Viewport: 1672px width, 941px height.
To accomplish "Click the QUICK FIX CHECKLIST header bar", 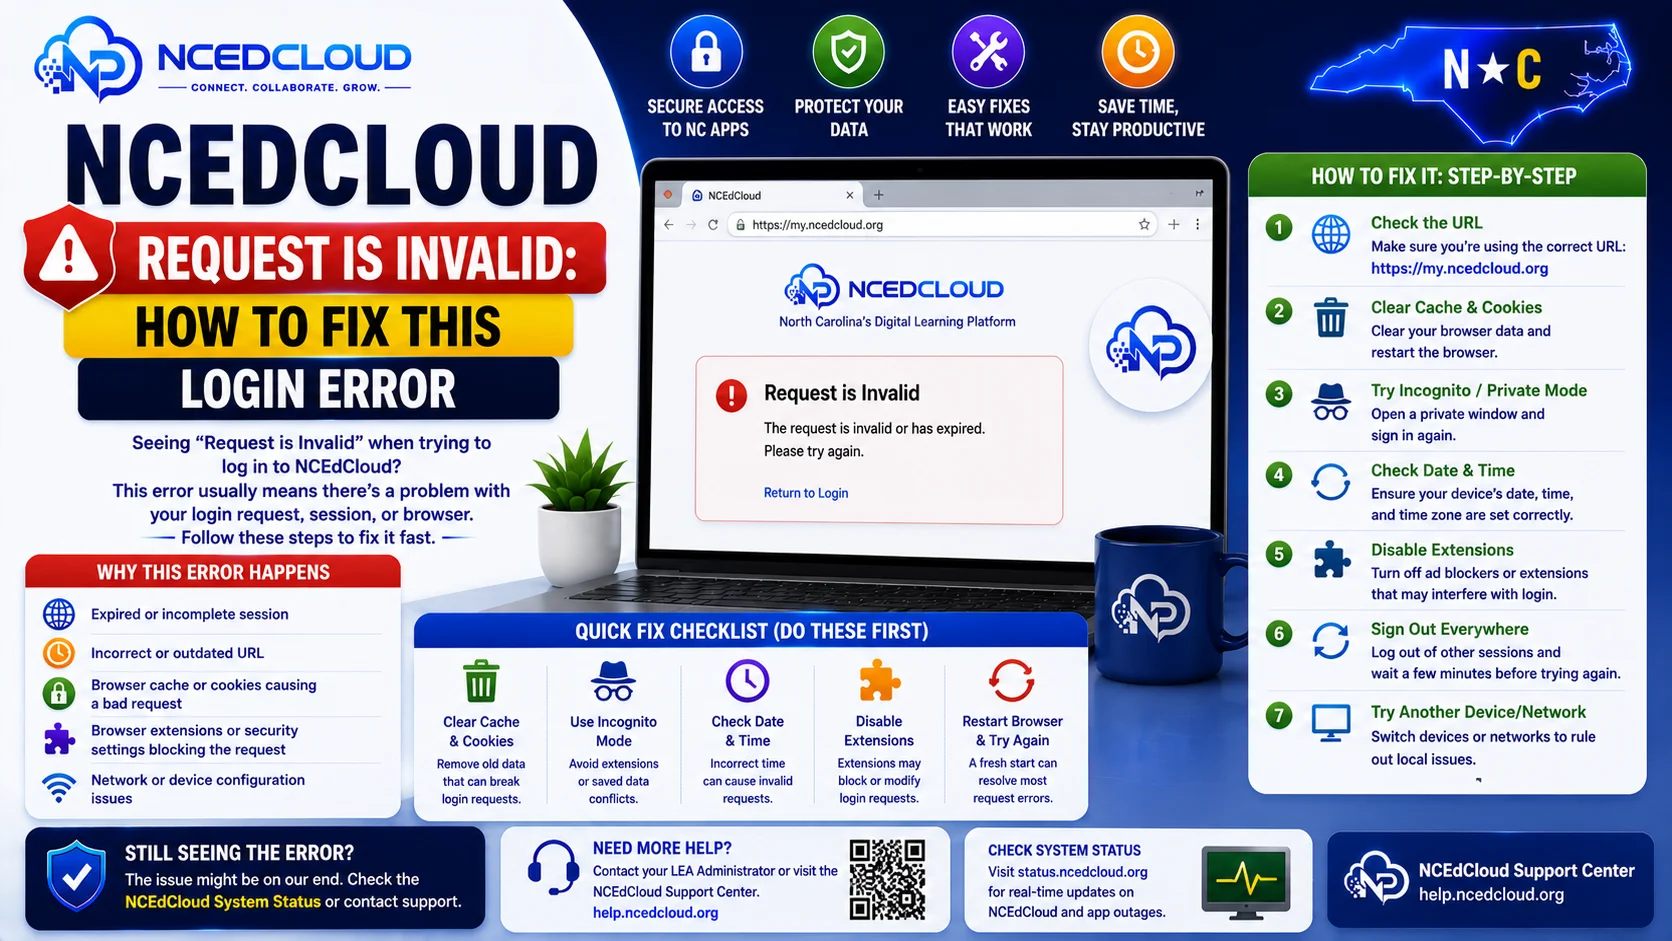I will pos(751,631).
